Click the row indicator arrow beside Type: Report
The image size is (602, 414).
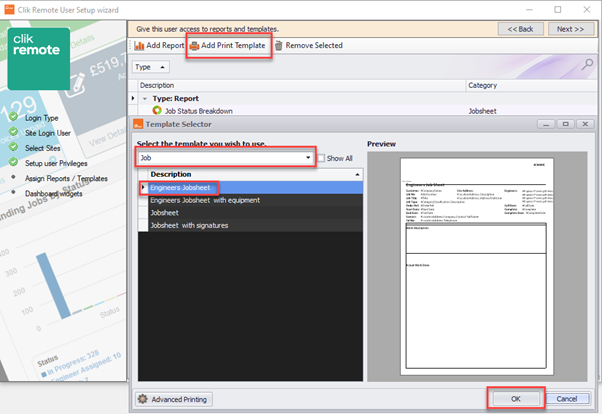pyautogui.click(x=133, y=98)
